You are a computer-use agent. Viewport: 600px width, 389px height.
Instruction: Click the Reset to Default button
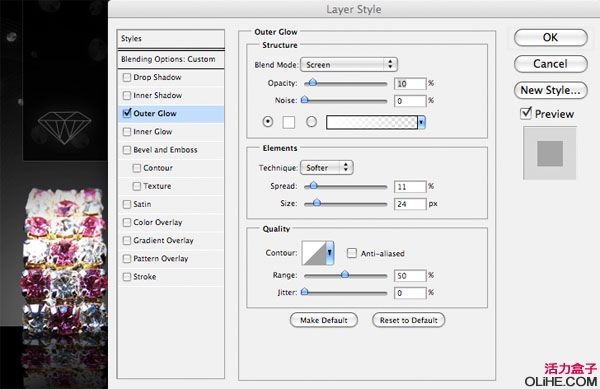click(408, 320)
